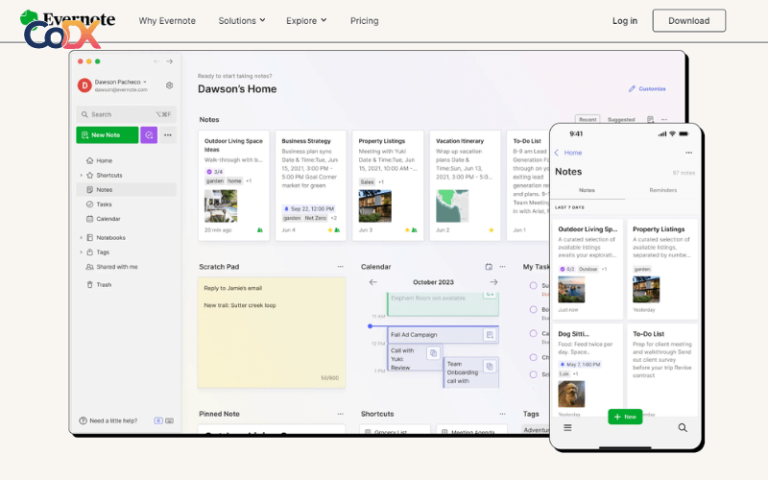
Task: Click the green New Note button
Action: [107, 135]
